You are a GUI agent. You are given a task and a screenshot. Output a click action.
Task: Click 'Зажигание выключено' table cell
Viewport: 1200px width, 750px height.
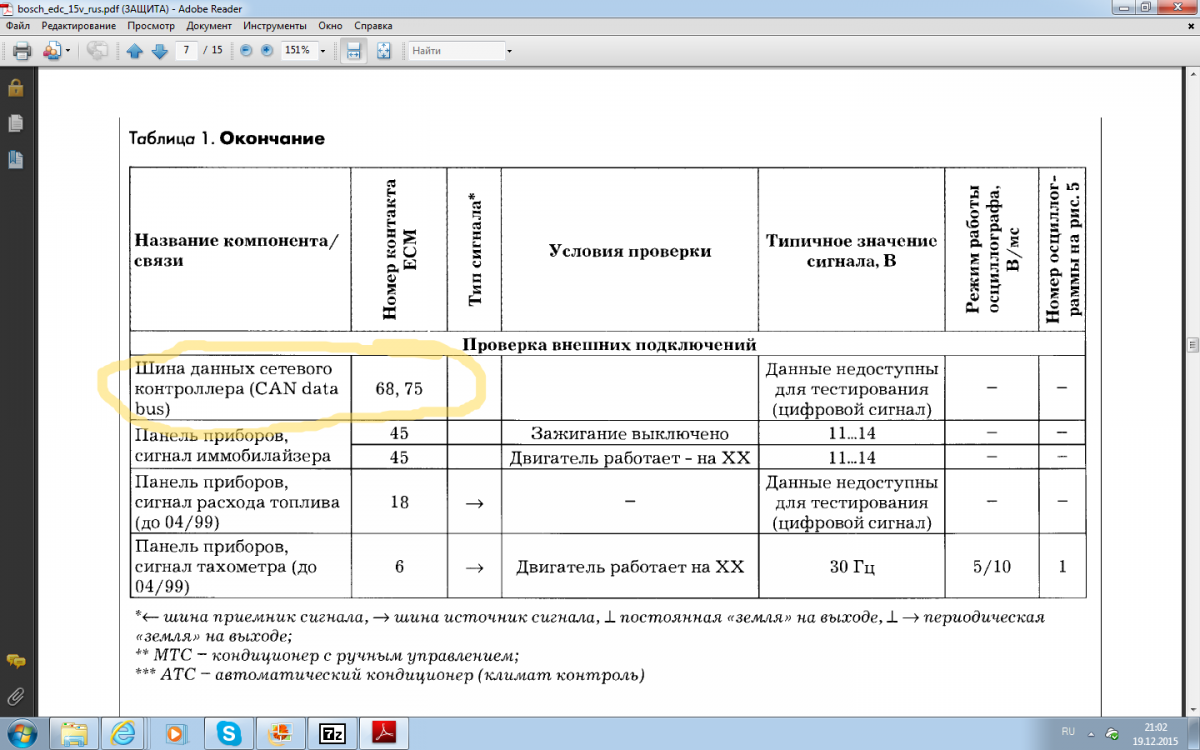[629, 433]
